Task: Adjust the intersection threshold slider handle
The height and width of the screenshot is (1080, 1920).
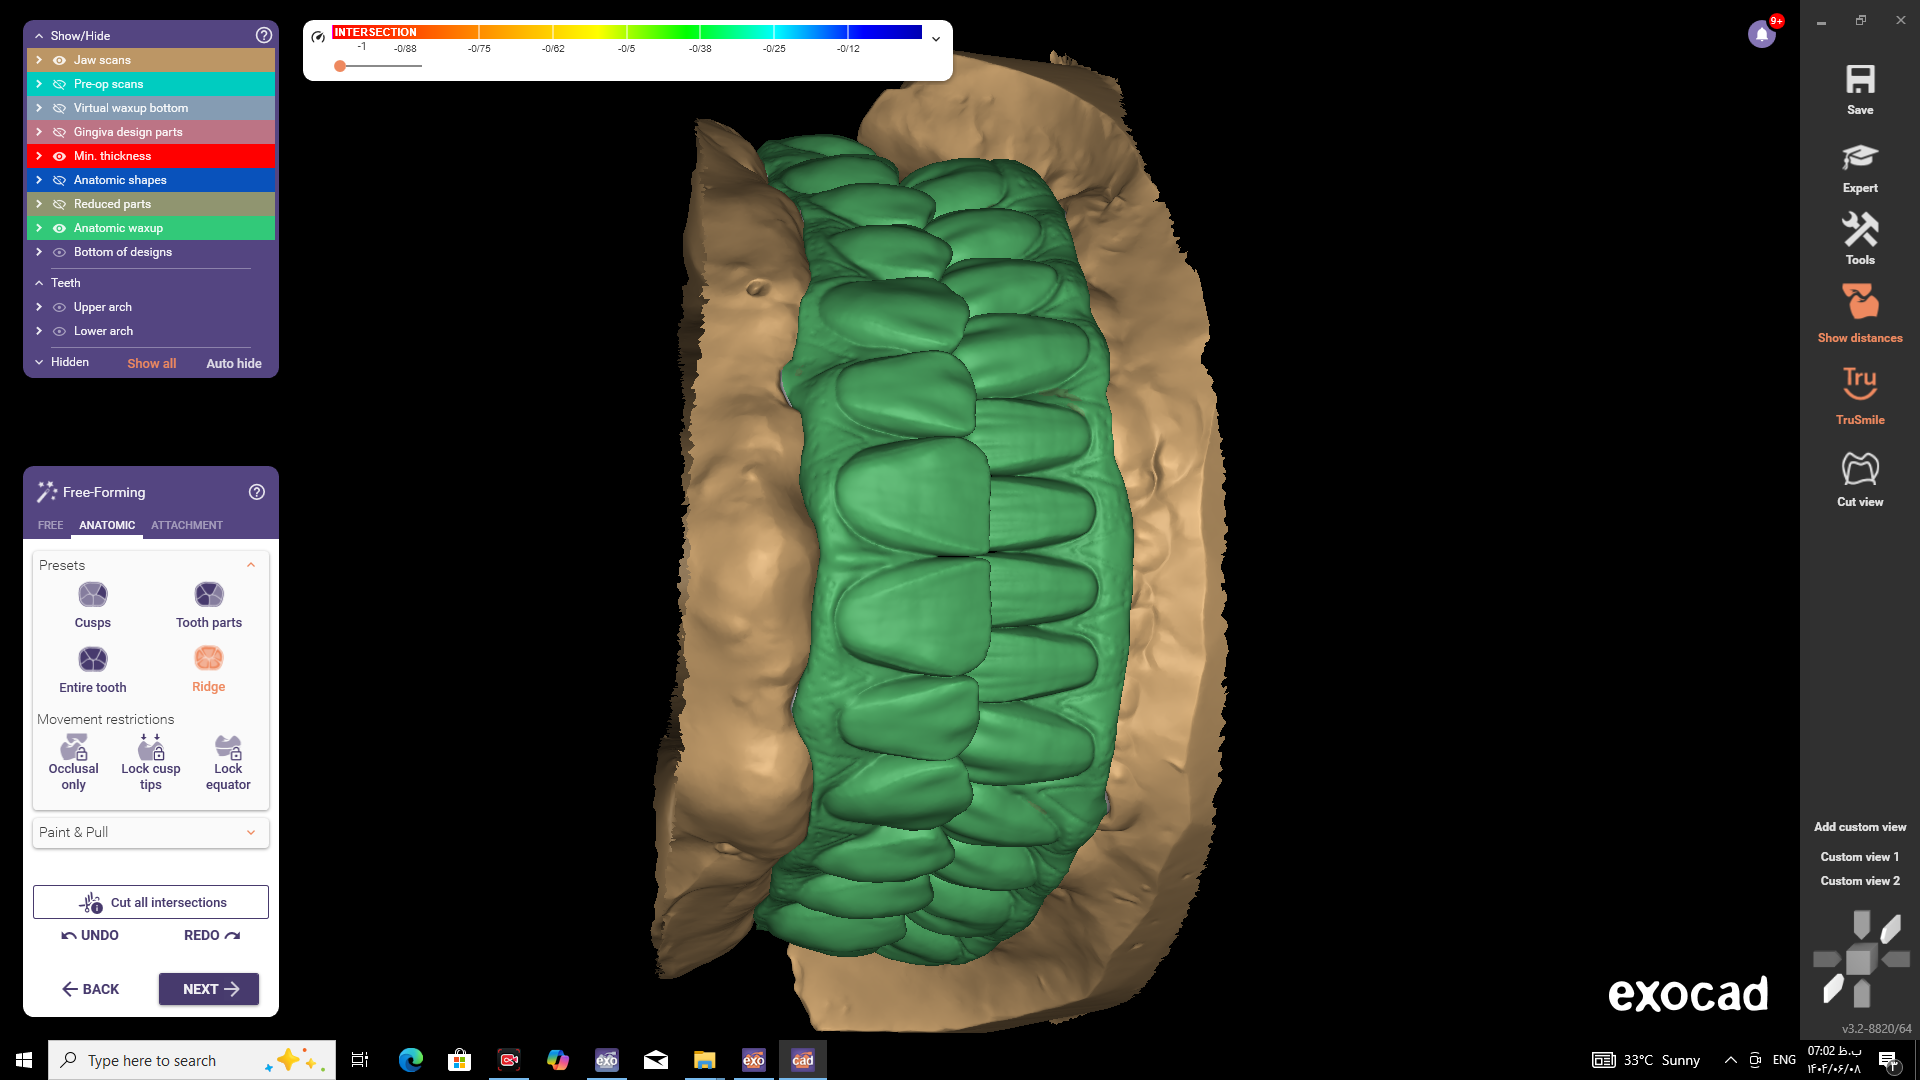Action: (x=340, y=66)
